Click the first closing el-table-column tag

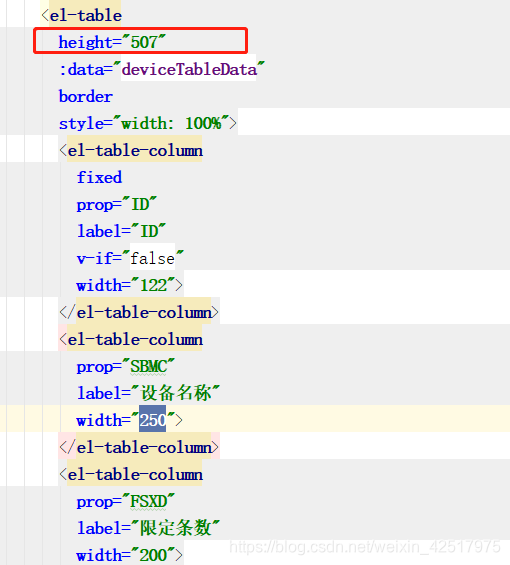pos(139,312)
